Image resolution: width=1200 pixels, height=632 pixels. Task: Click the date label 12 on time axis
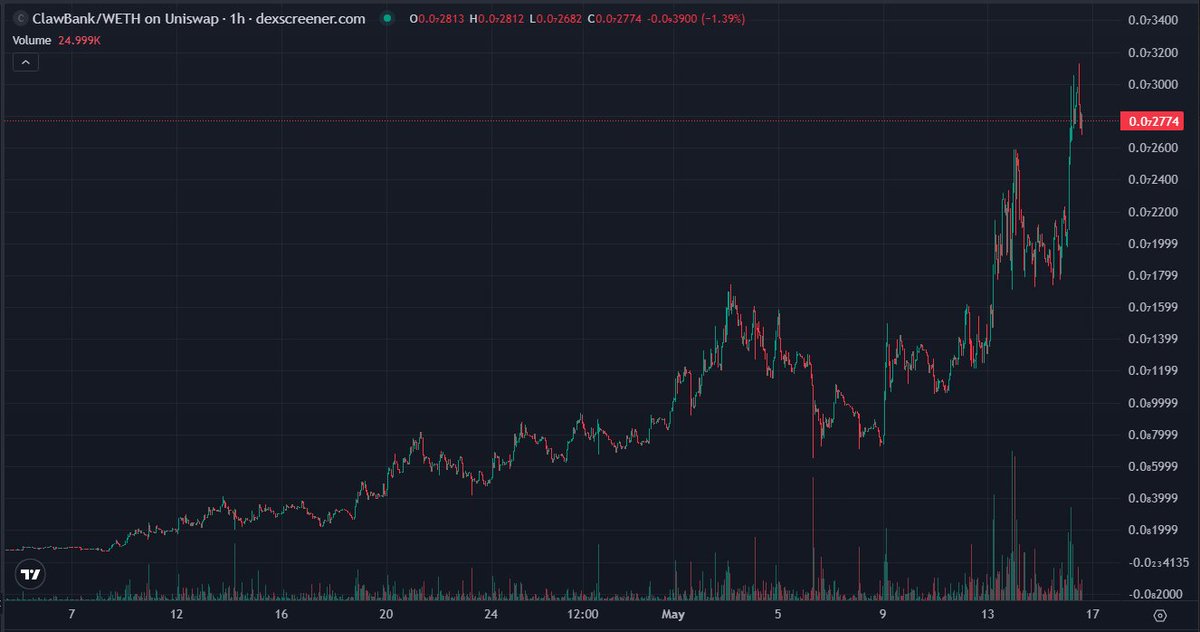click(176, 615)
